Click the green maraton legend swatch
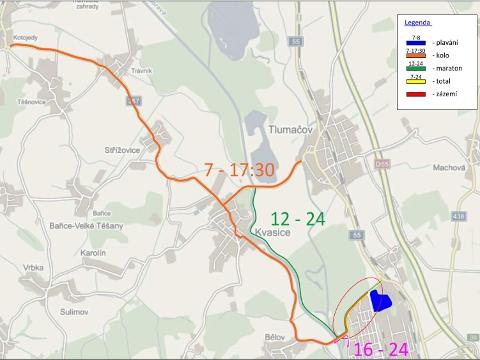Viewport: 480px width, 360px height. pos(416,68)
